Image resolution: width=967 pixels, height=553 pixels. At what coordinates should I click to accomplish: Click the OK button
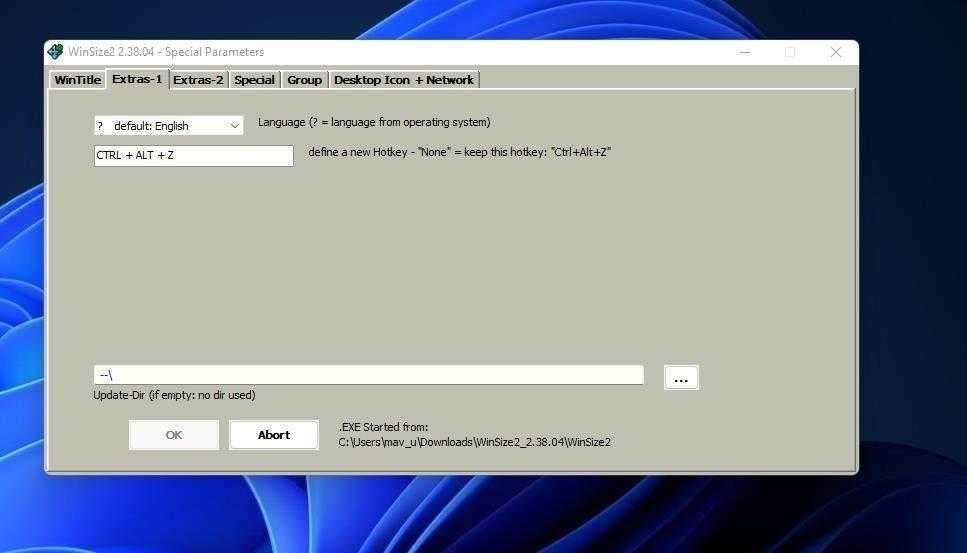(x=174, y=435)
